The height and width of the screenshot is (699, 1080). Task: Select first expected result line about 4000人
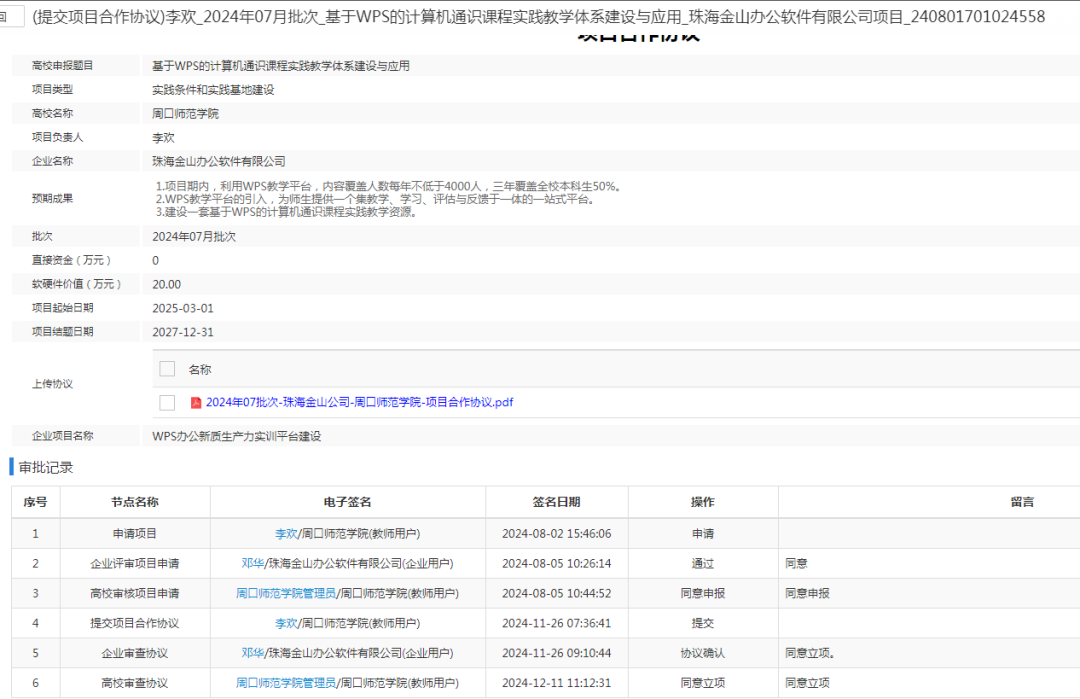389,186
